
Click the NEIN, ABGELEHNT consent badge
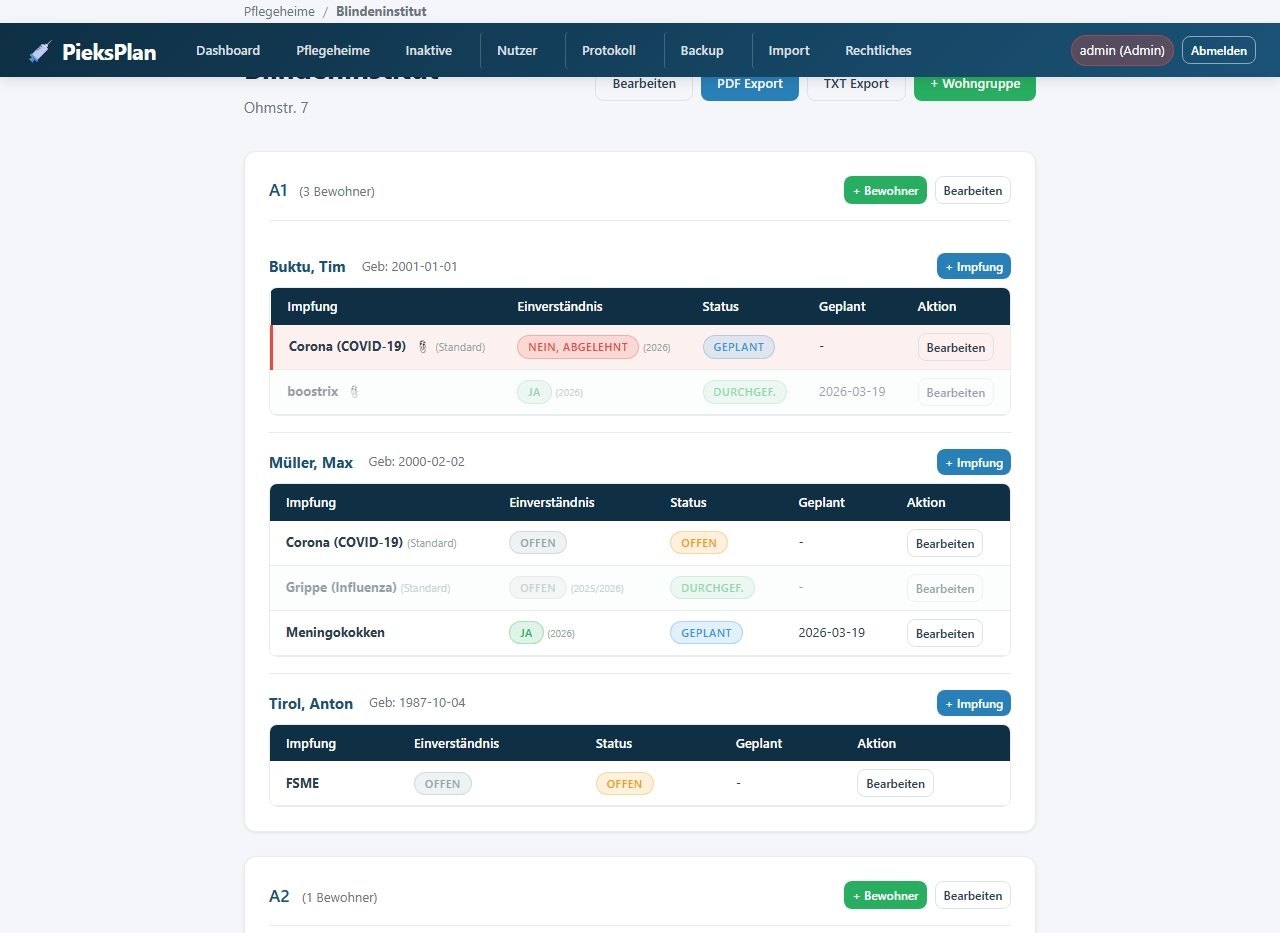pyautogui.click(x=577, y=347)
